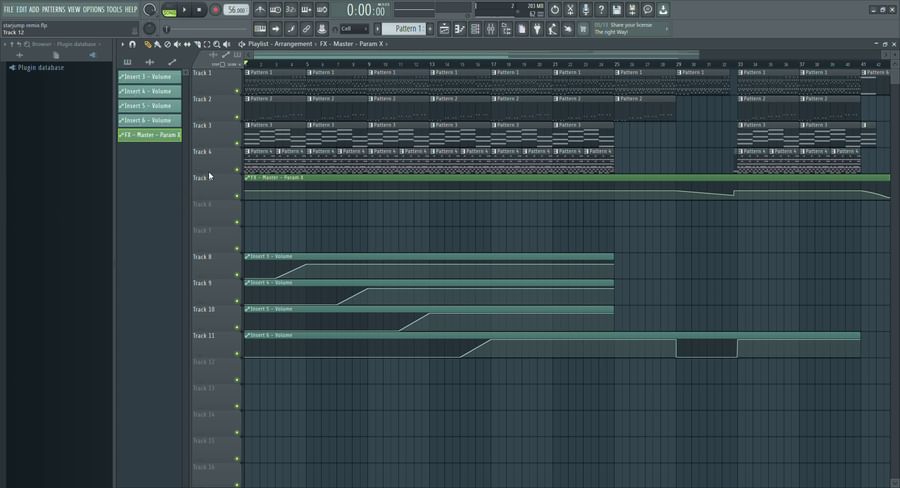The image size is (900, 488).
Task: Enable typing keyboard to piano icon
Action: [260, 29]
